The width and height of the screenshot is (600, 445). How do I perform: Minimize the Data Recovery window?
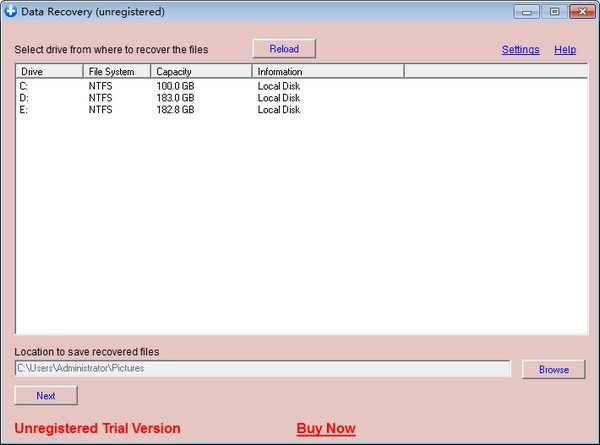(x=529, y=12)
